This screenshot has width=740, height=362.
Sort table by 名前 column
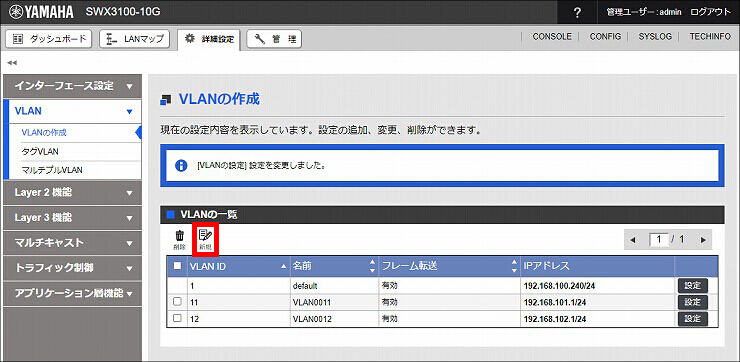[x=334, y=266]
